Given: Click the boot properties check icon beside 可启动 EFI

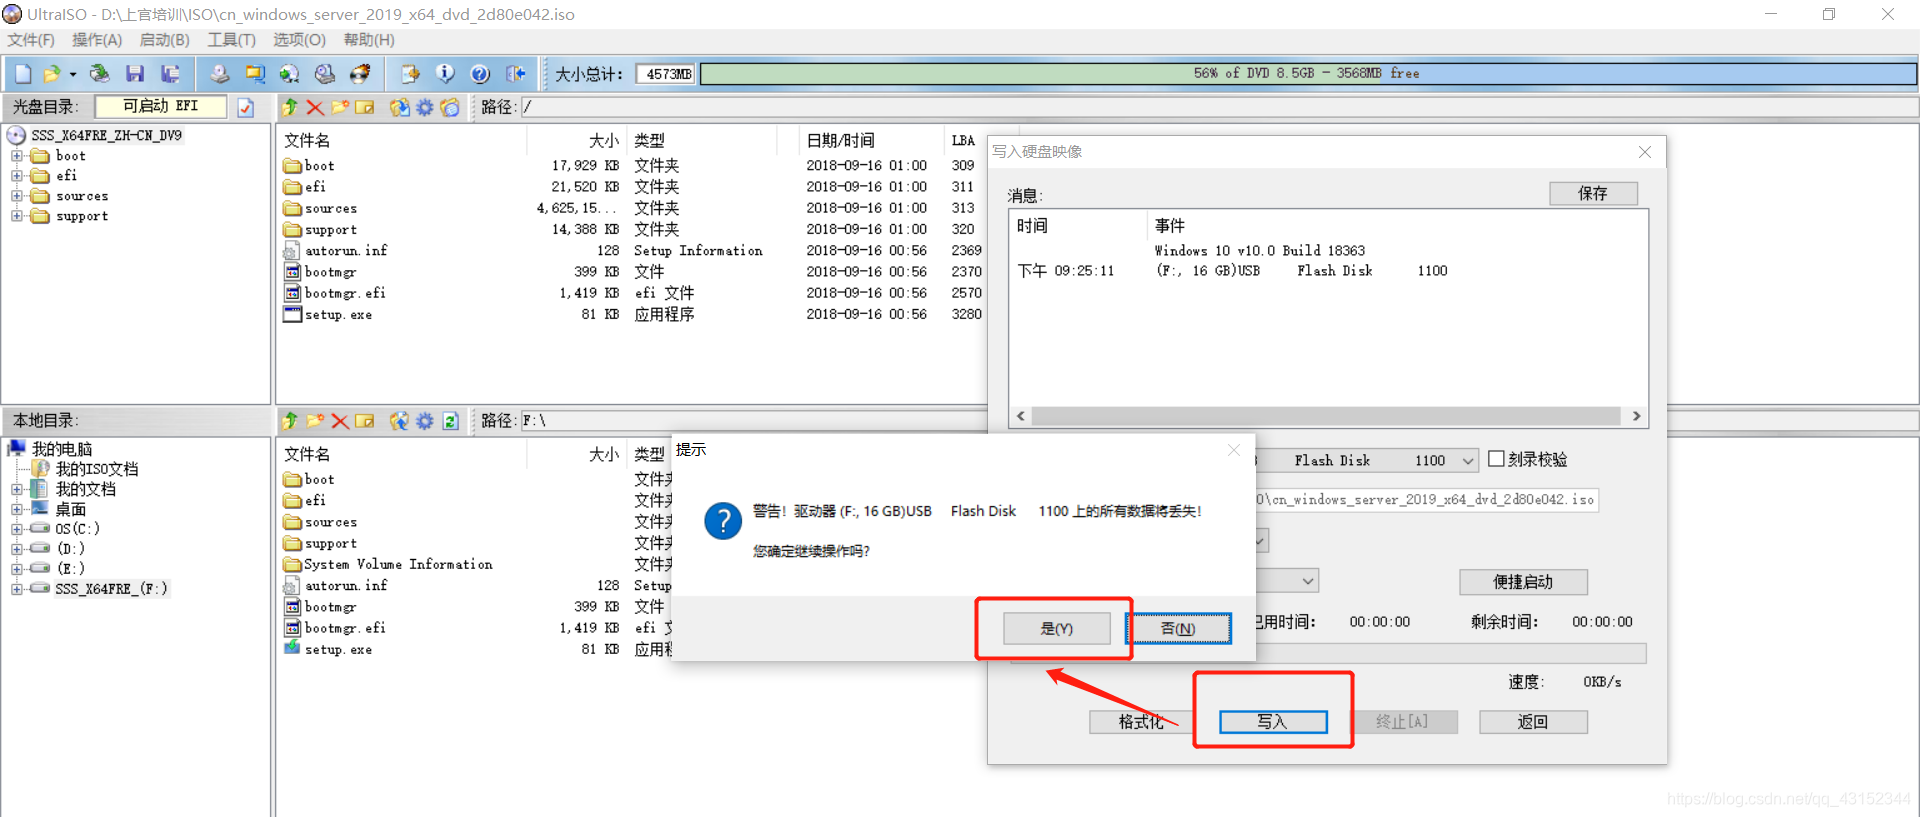Looking at the screenshot, I should pyautogui.click(x=246, y=107).
